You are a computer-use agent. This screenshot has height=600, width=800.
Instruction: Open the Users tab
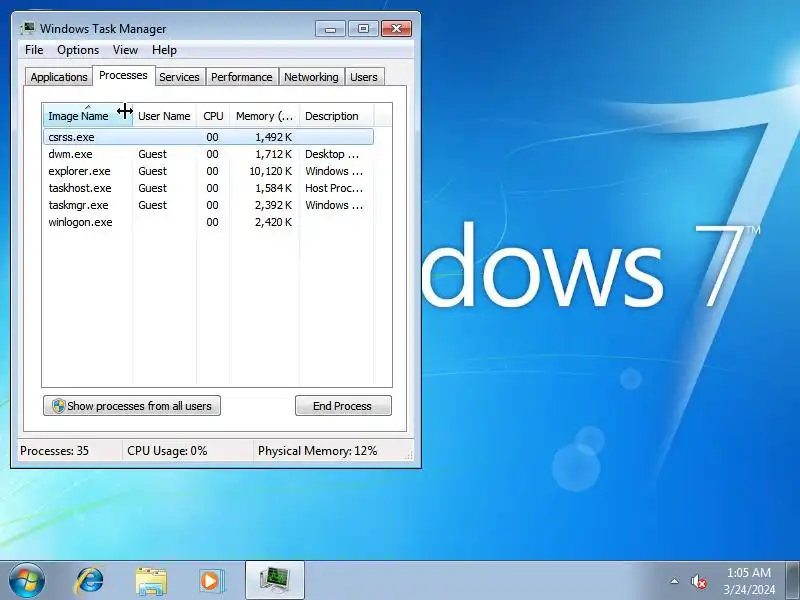pos(364,77)
